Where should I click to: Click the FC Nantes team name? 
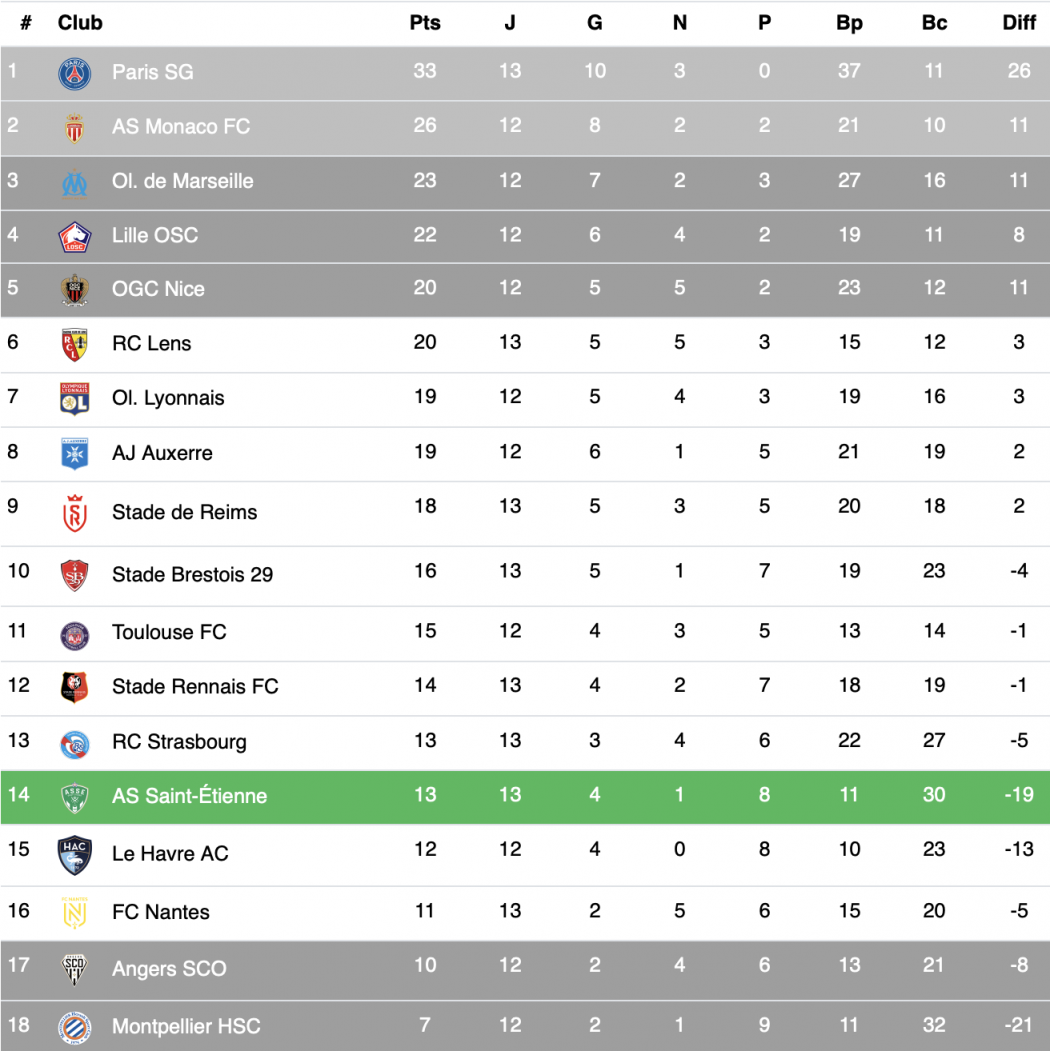coord(161,912)
